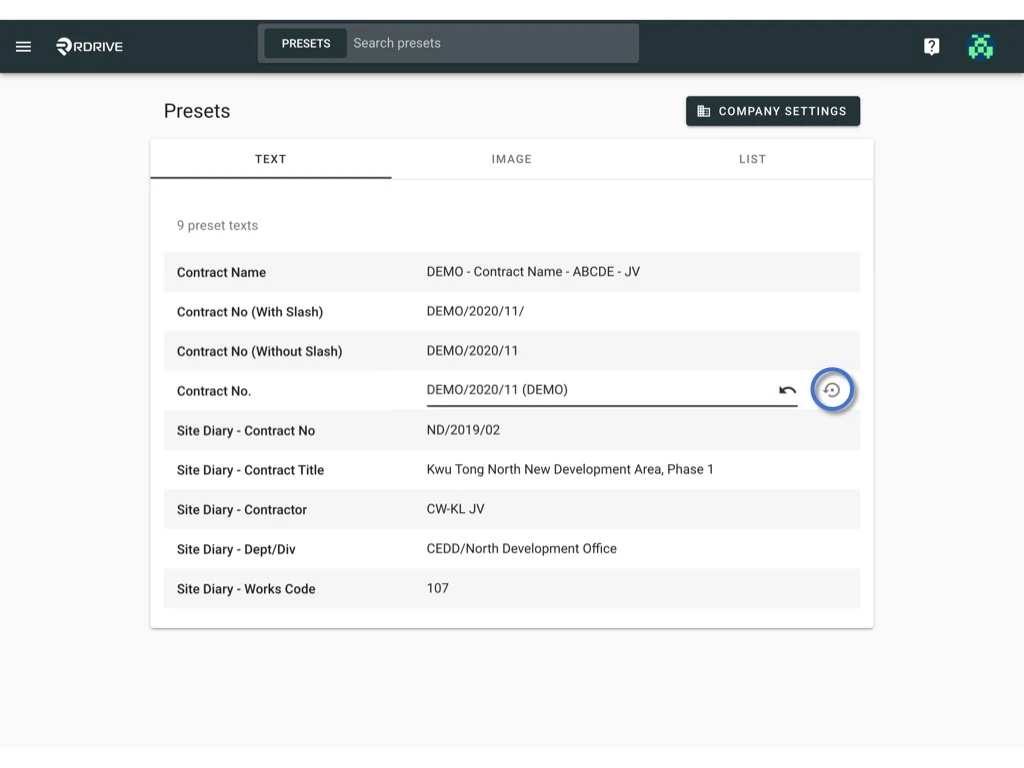Switch to the IMAGE tab
Screen dimensions: 1024x768
[x=511, y=159]
